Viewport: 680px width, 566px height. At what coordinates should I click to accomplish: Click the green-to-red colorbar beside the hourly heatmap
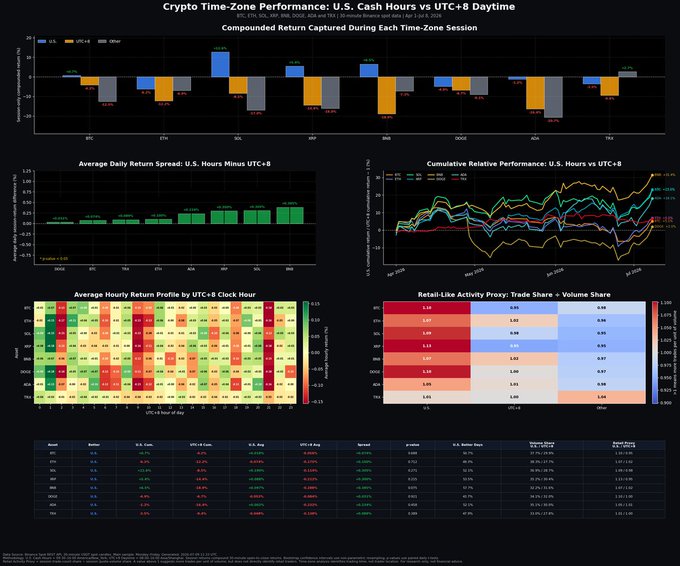point(306,353)
